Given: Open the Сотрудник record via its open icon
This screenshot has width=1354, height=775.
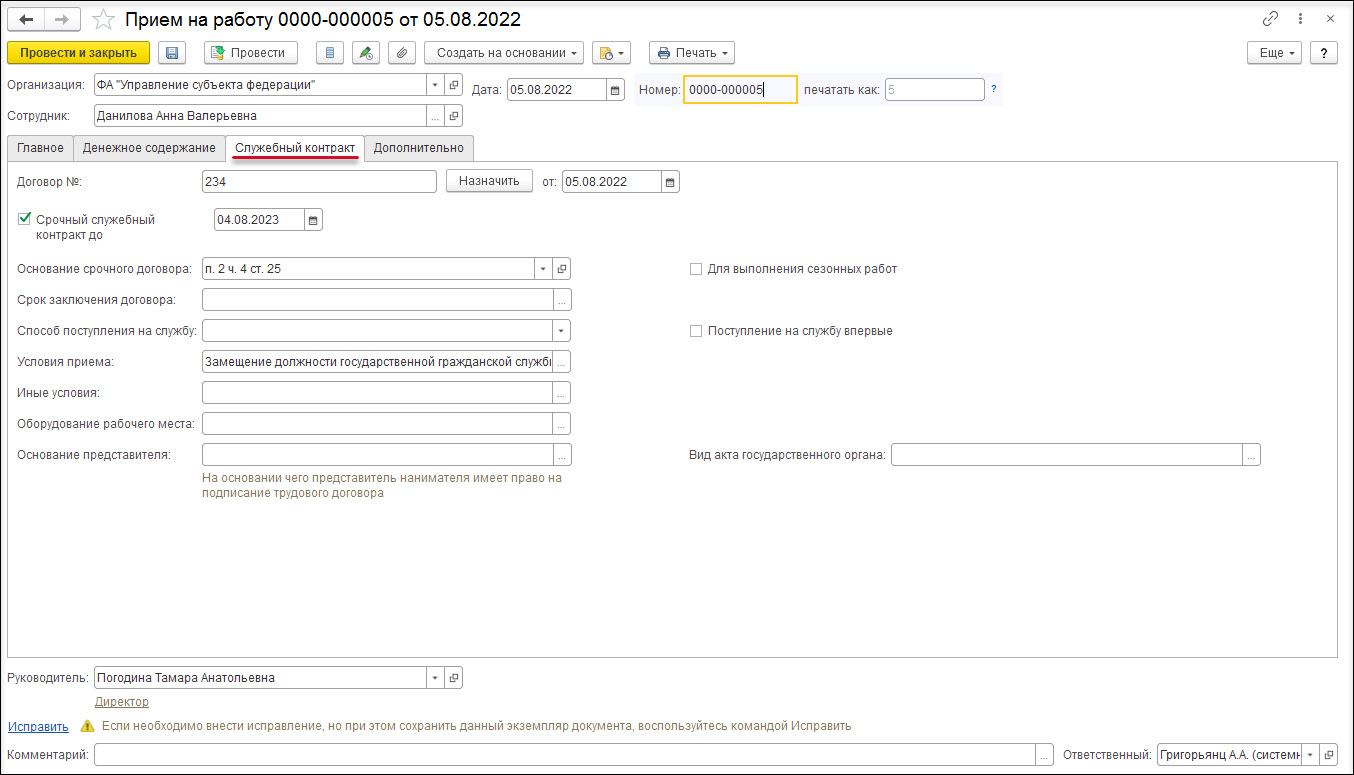Looking at the screenshot, I should [454, 116].
